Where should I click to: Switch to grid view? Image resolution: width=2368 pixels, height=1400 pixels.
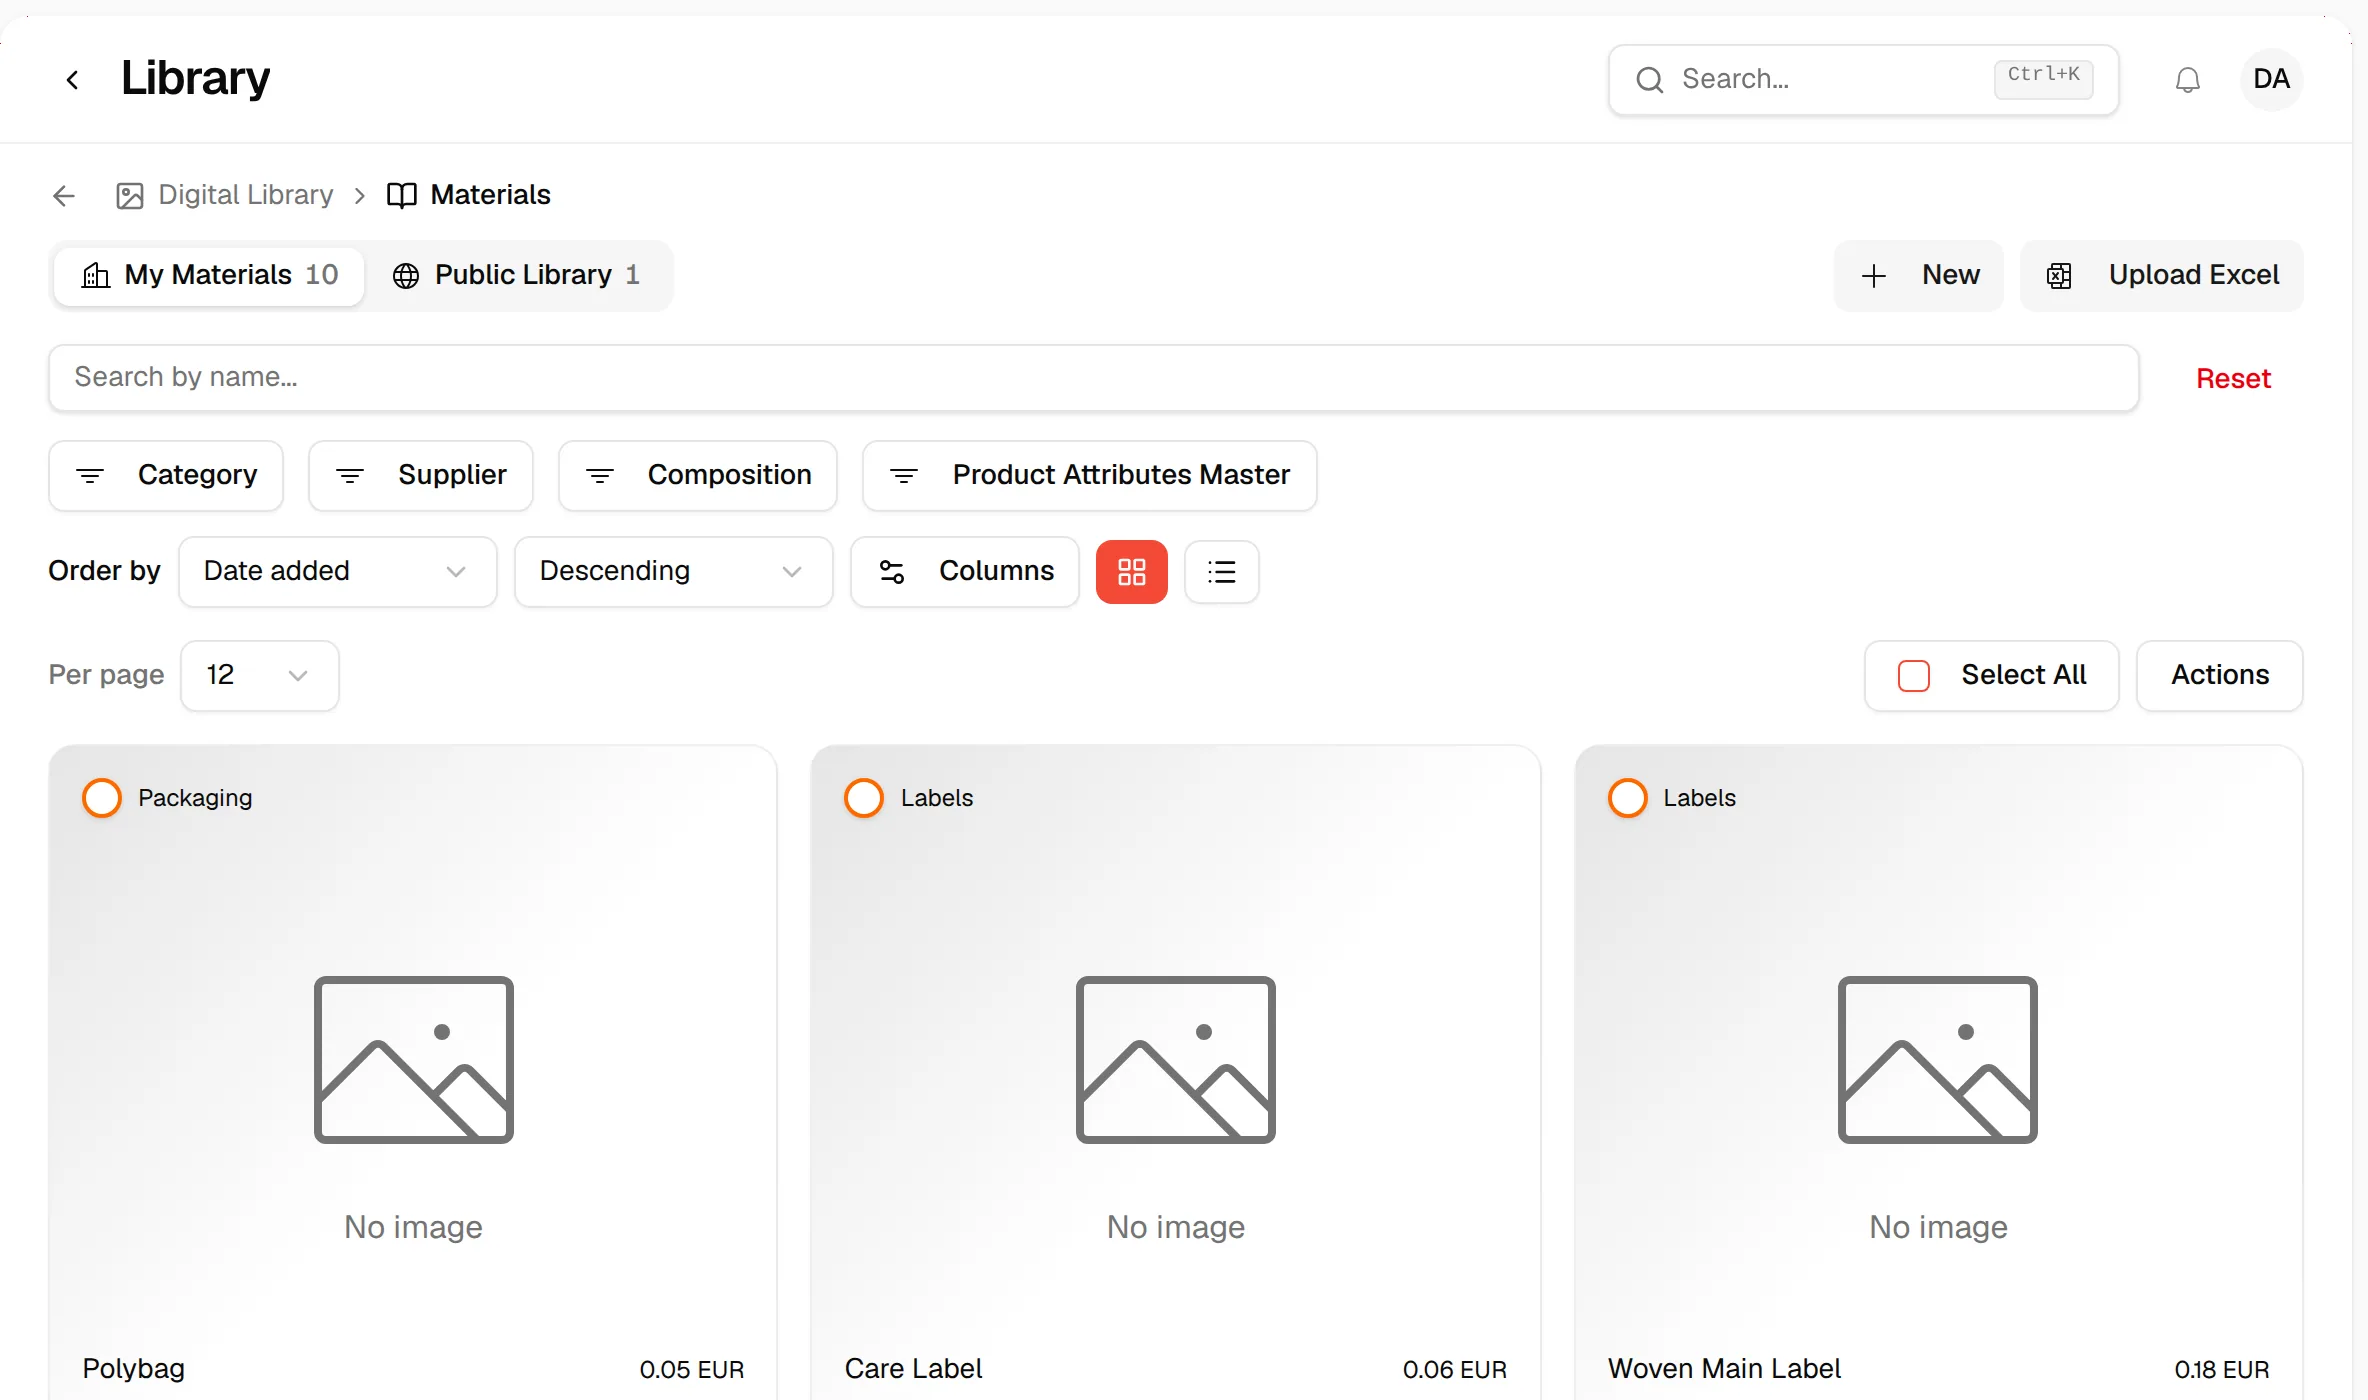[x=1132, y=572]
